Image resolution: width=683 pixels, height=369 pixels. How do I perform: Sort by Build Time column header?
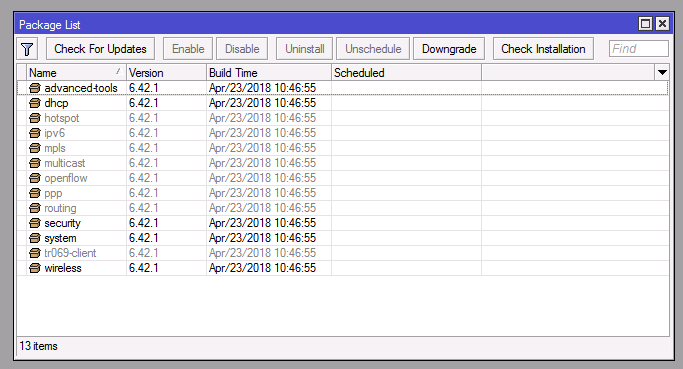click(x=269, y=73)
